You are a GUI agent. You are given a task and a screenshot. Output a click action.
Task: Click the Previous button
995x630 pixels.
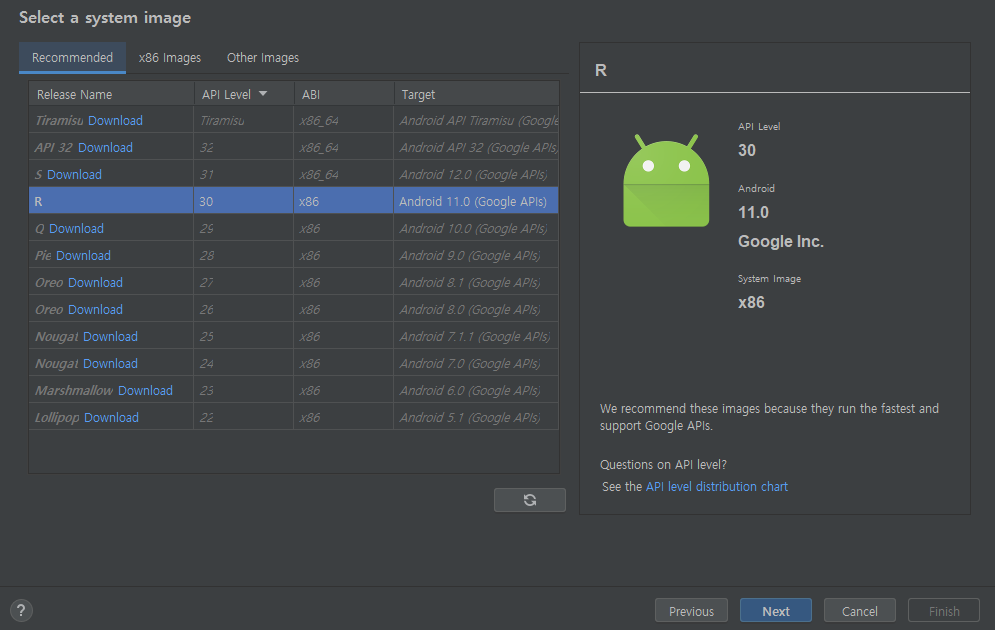(691, 611)
